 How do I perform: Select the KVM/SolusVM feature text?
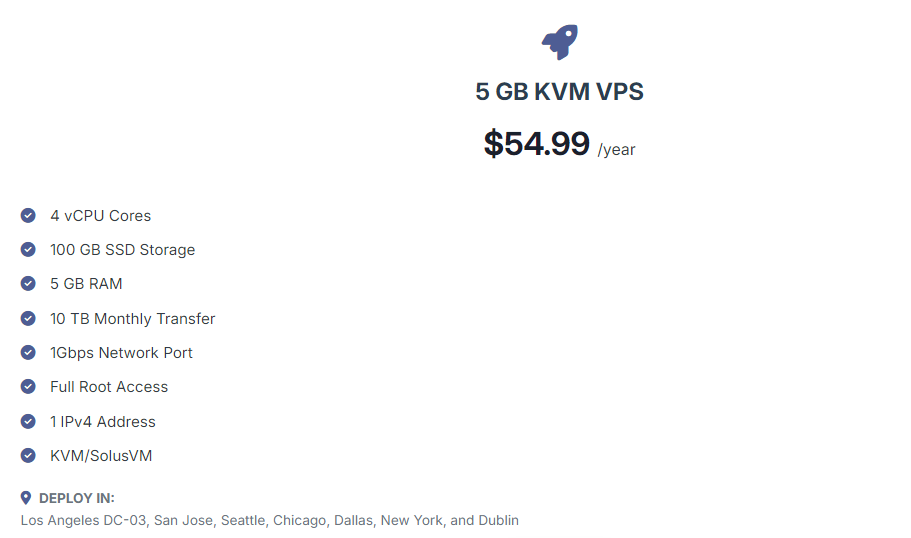[x=101, y=456]
